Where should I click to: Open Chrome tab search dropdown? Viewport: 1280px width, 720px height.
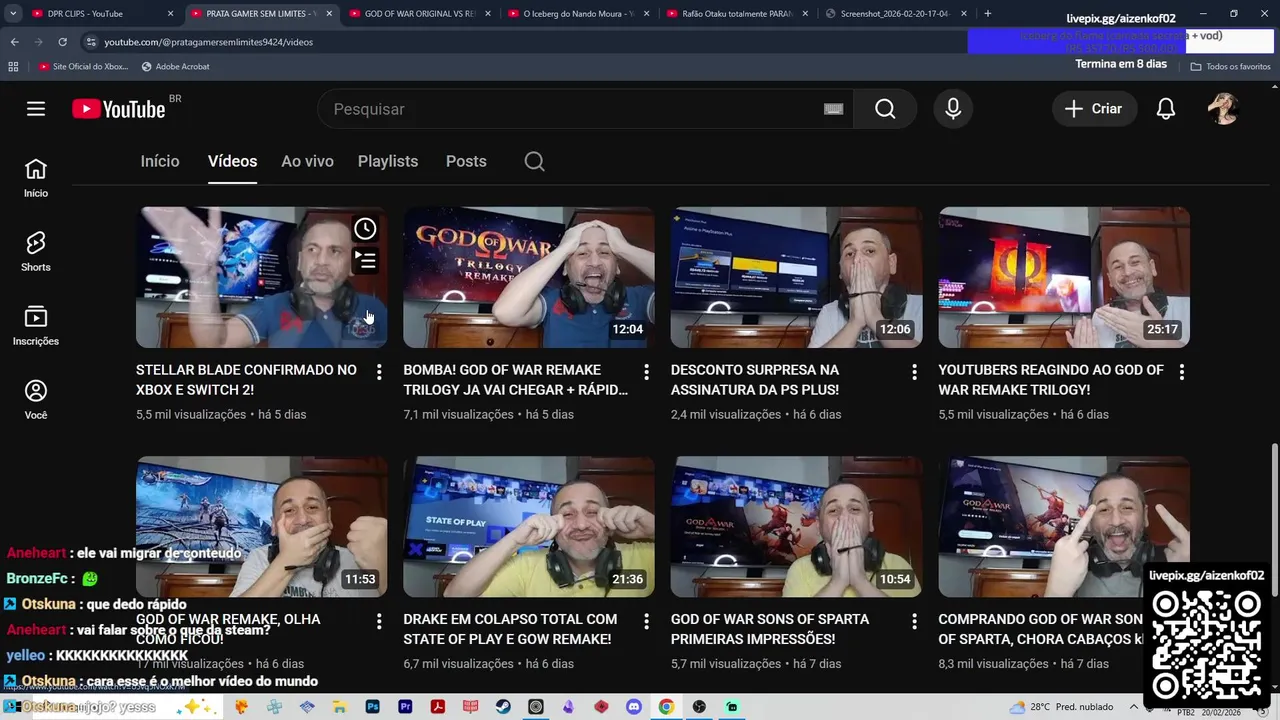tap(13, 14)
